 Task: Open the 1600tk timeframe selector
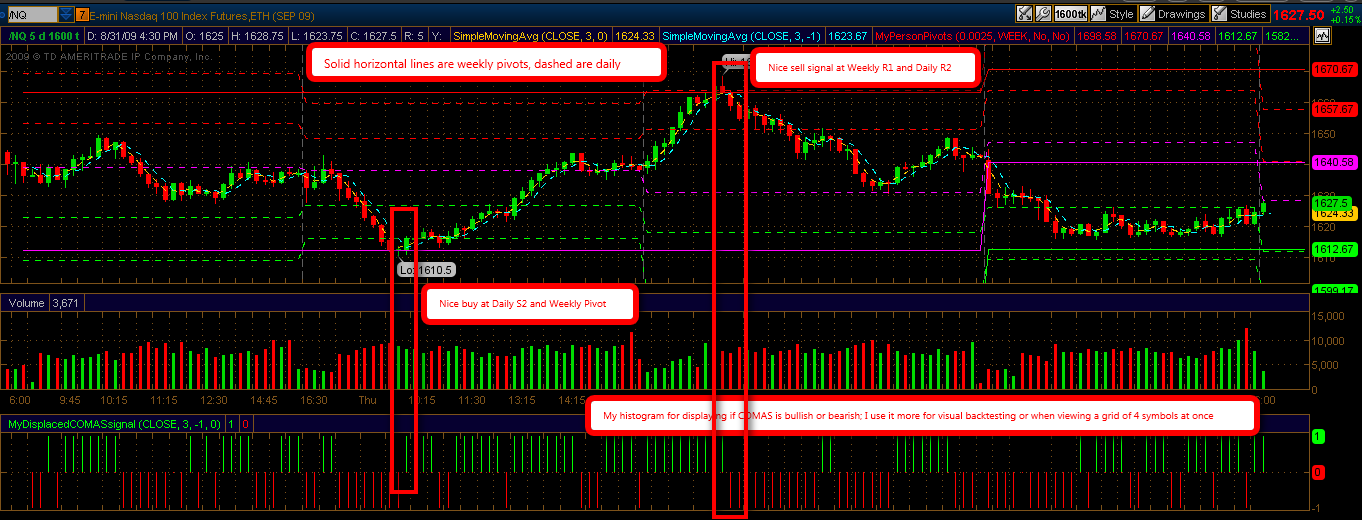1070,14
